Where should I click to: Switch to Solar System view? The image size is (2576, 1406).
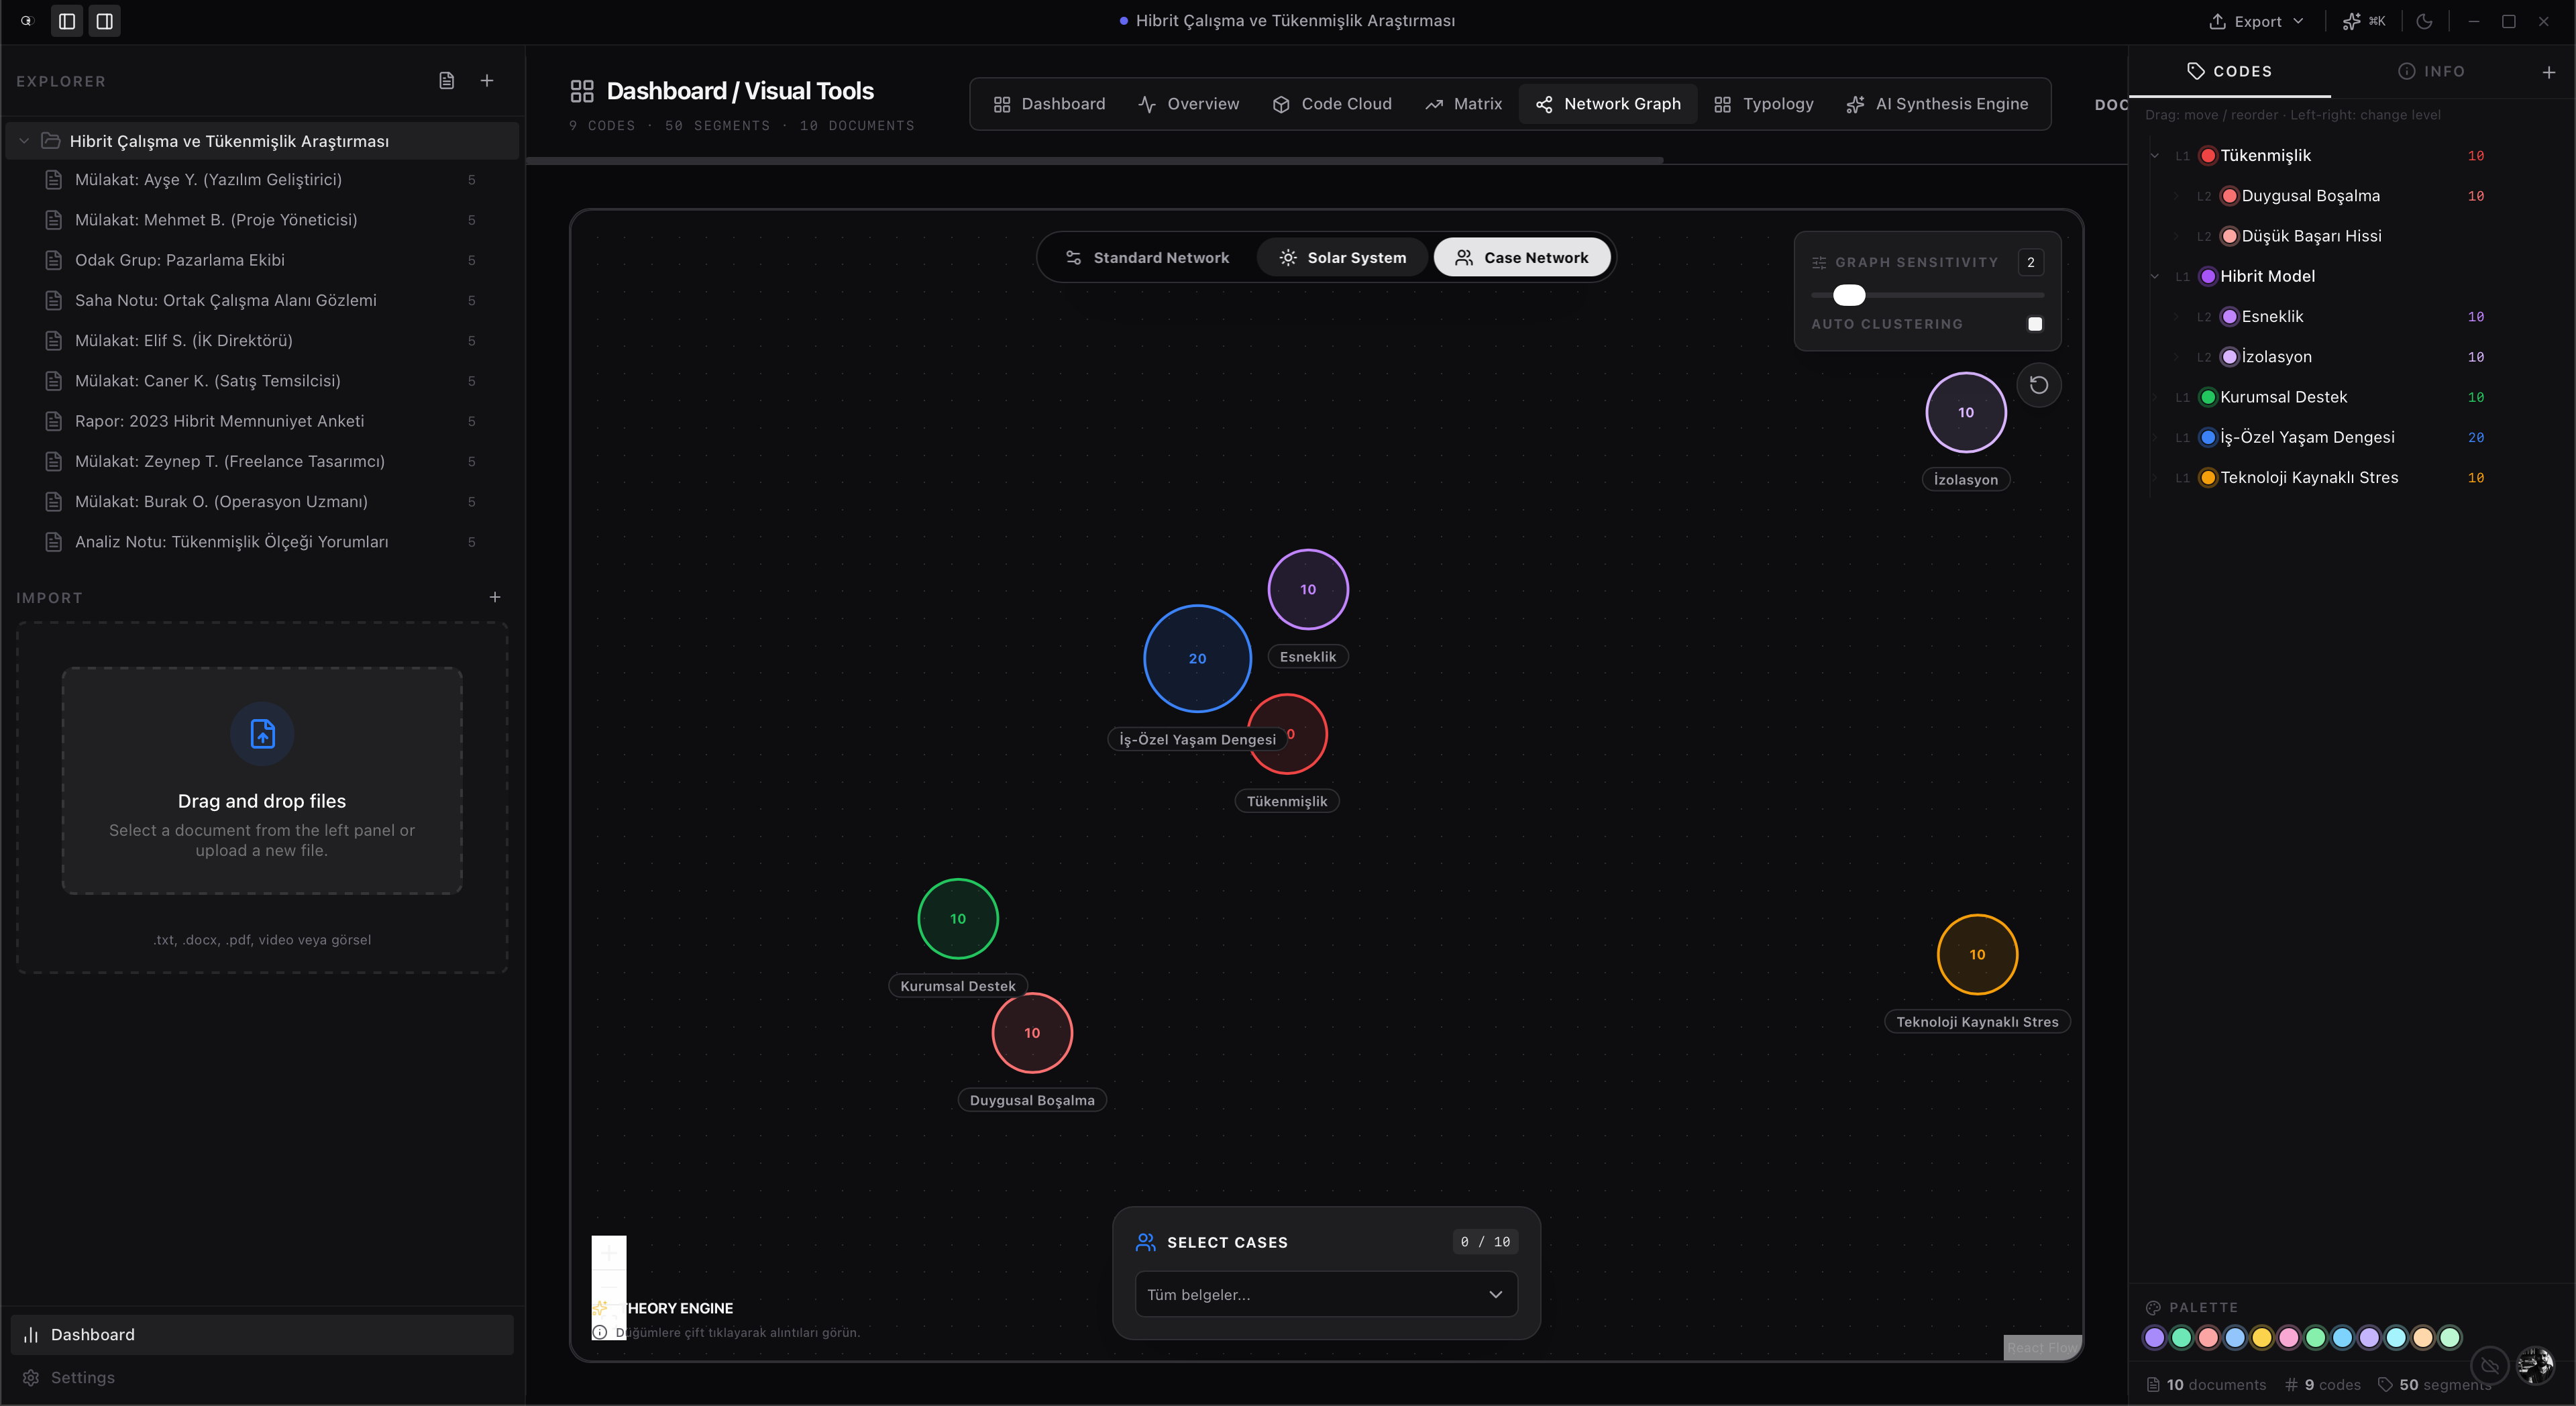(1342, 258)
